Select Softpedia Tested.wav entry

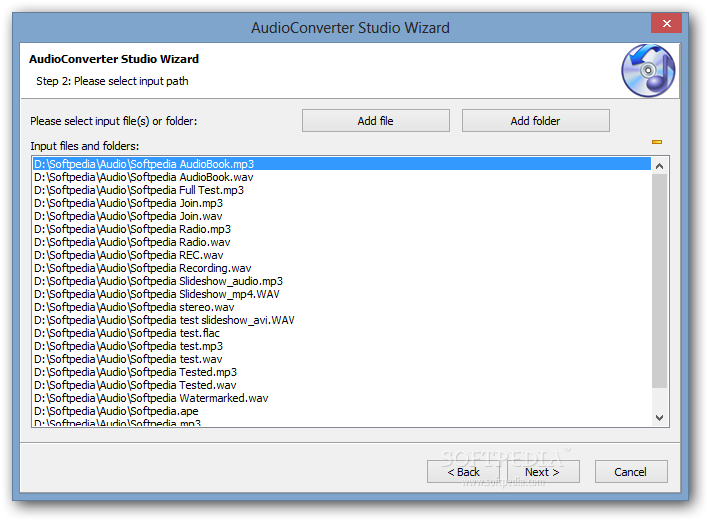pos(342,385)
